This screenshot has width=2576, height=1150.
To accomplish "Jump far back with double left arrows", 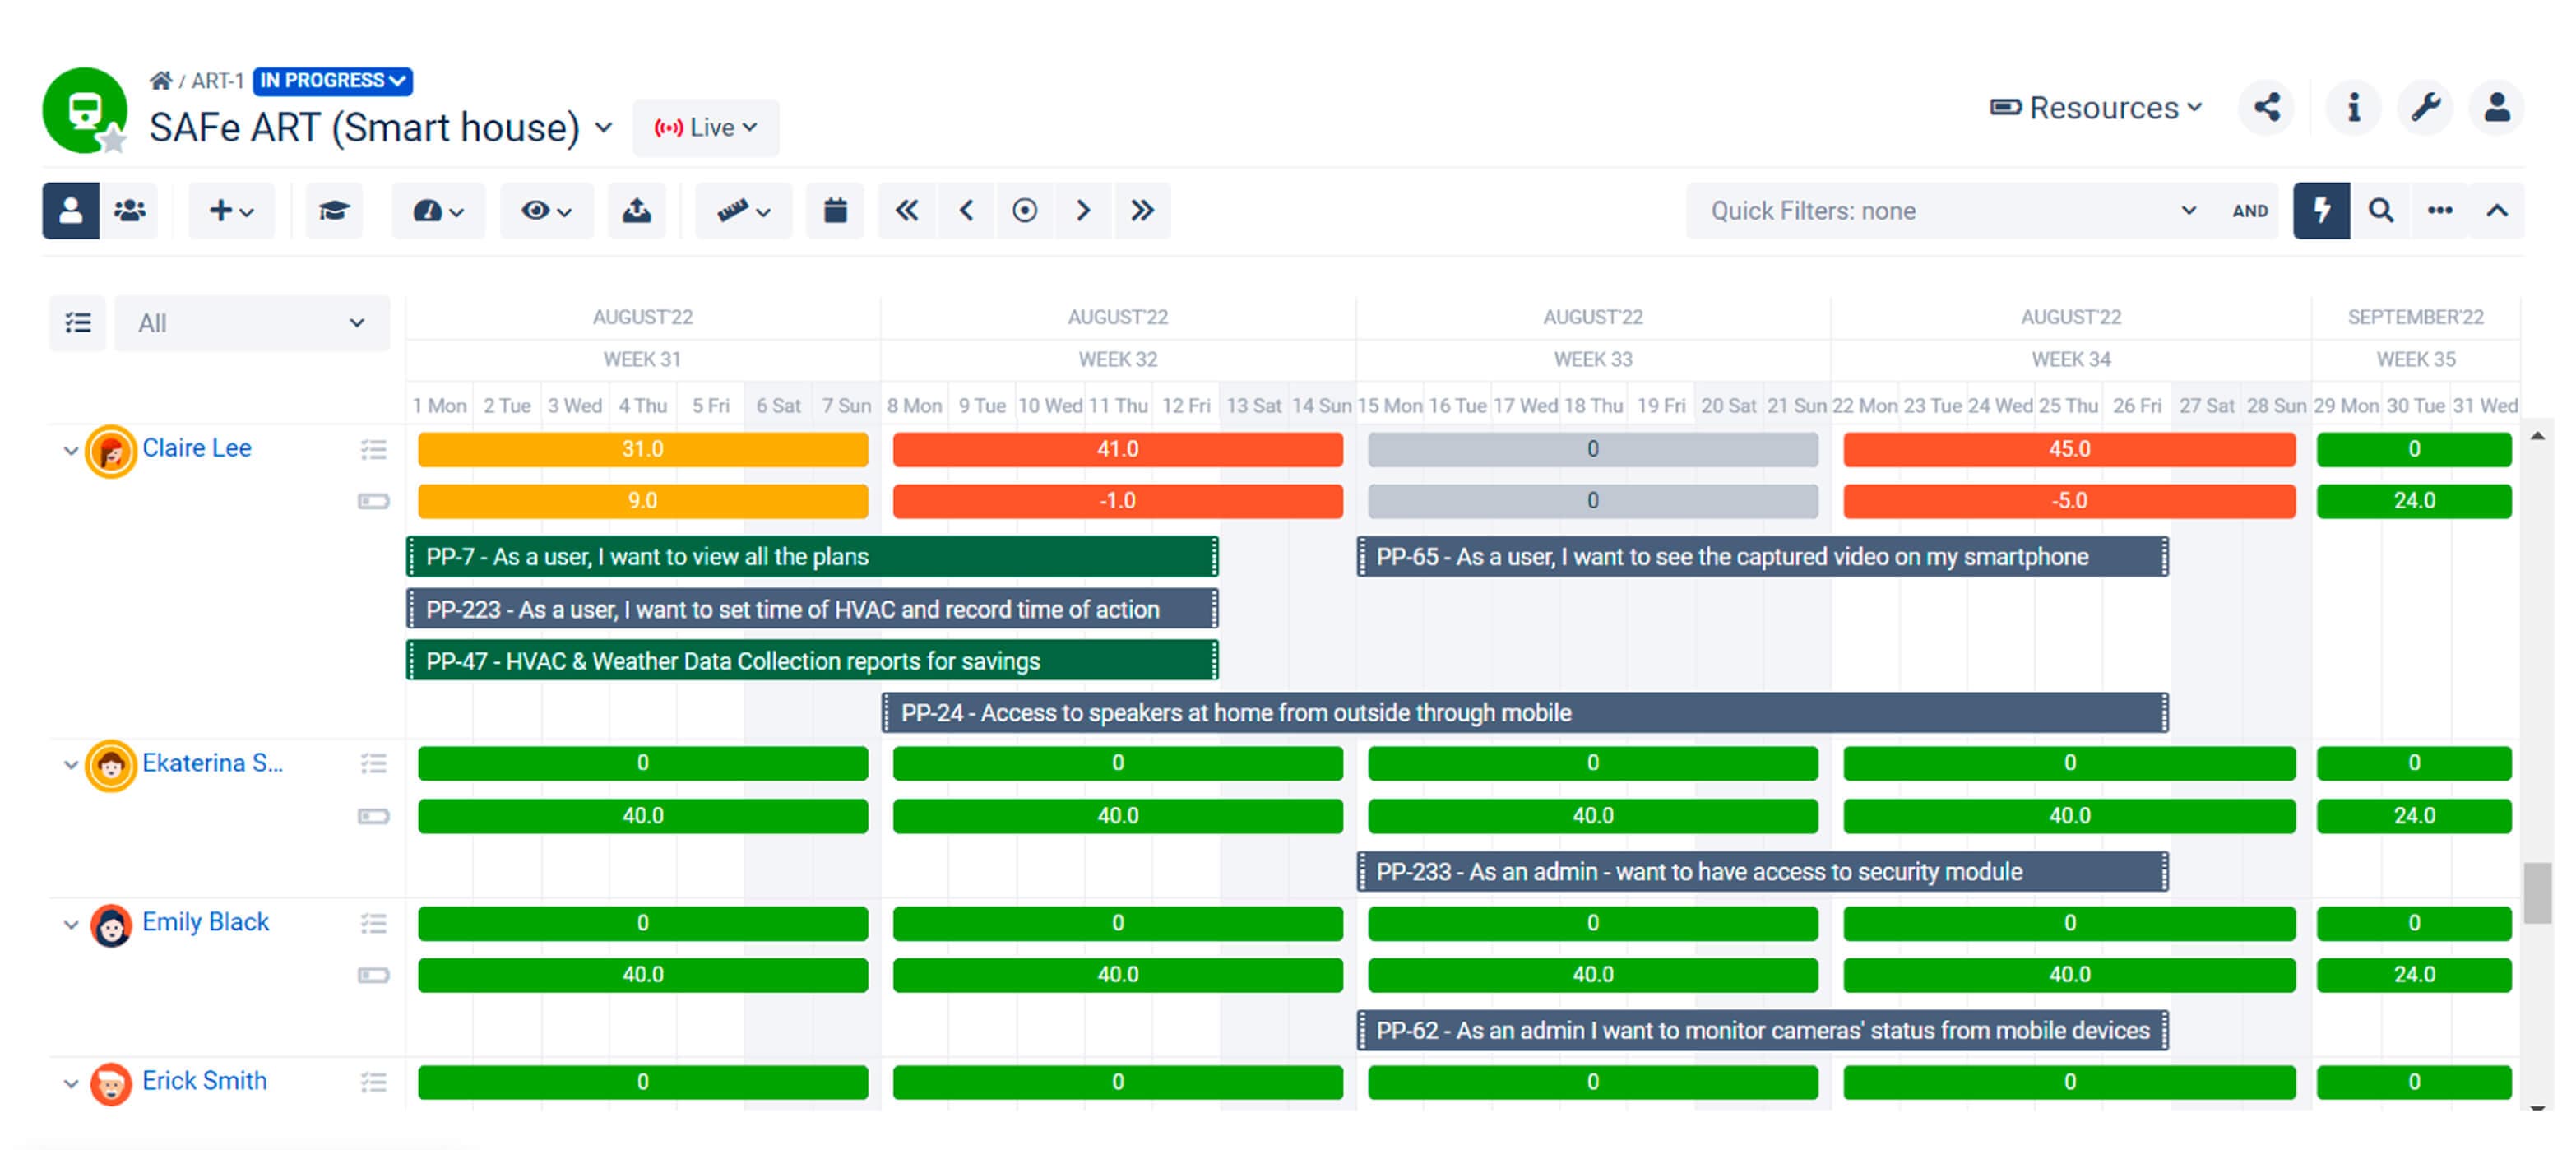I will coord(907,210).
